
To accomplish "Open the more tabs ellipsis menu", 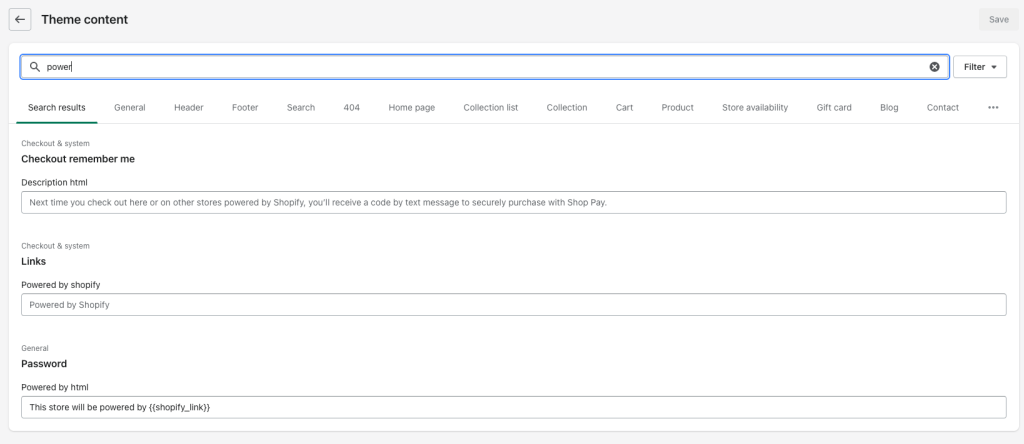I will [x=993, y=108].
